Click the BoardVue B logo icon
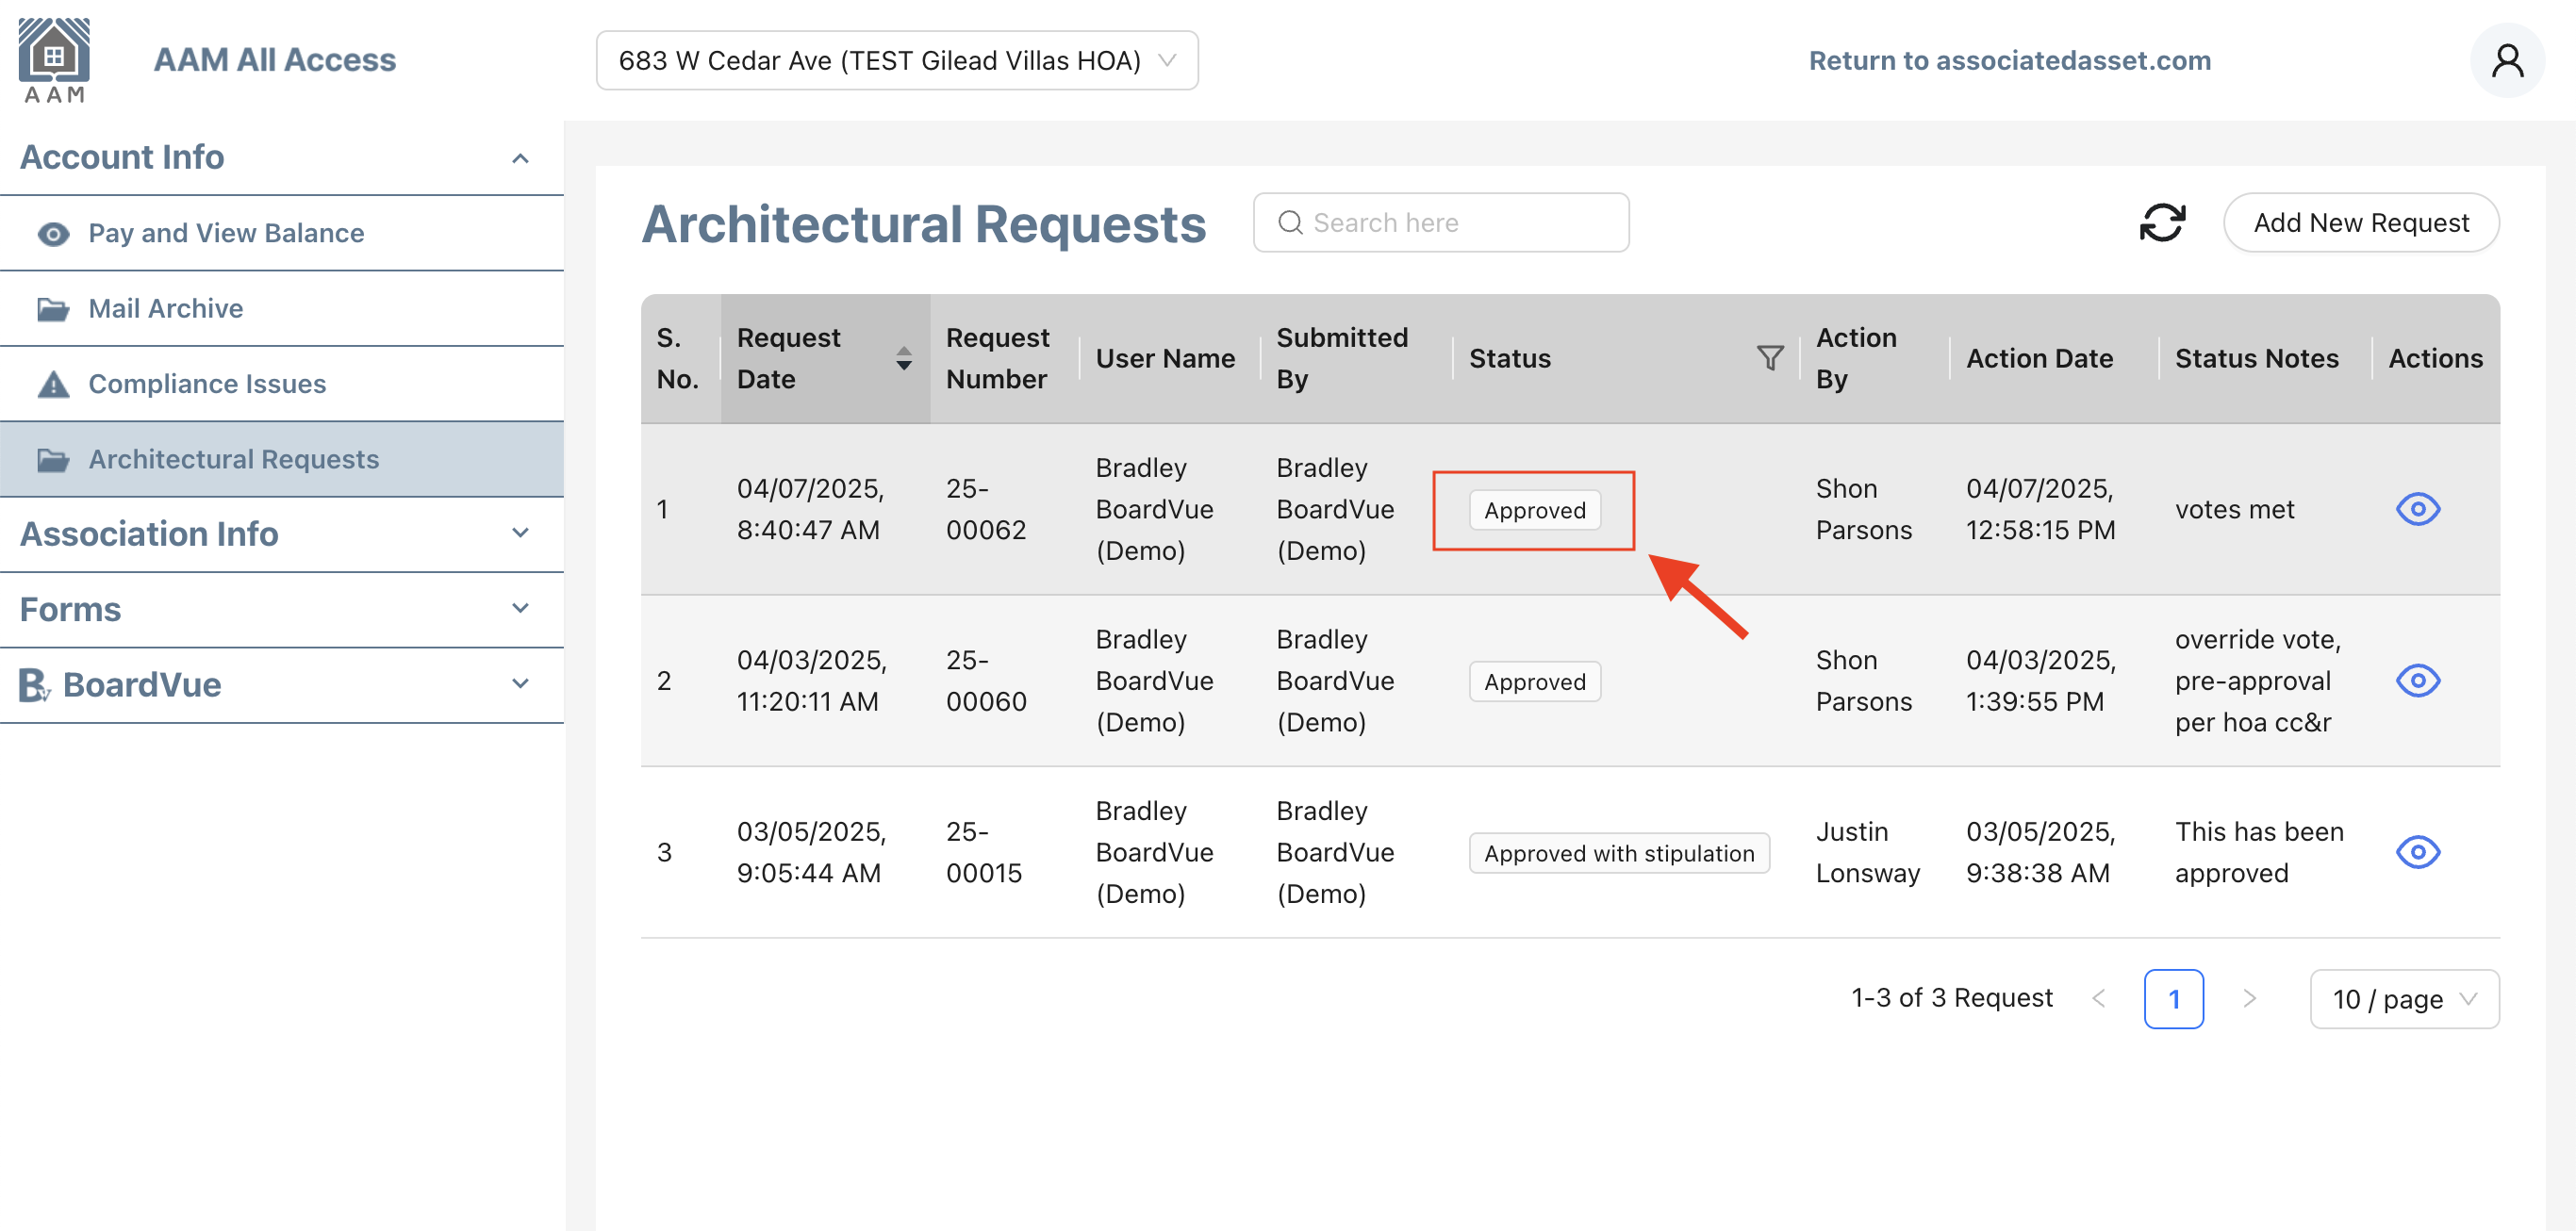This screenshot has width=2576, height=1231. point(34,685)
